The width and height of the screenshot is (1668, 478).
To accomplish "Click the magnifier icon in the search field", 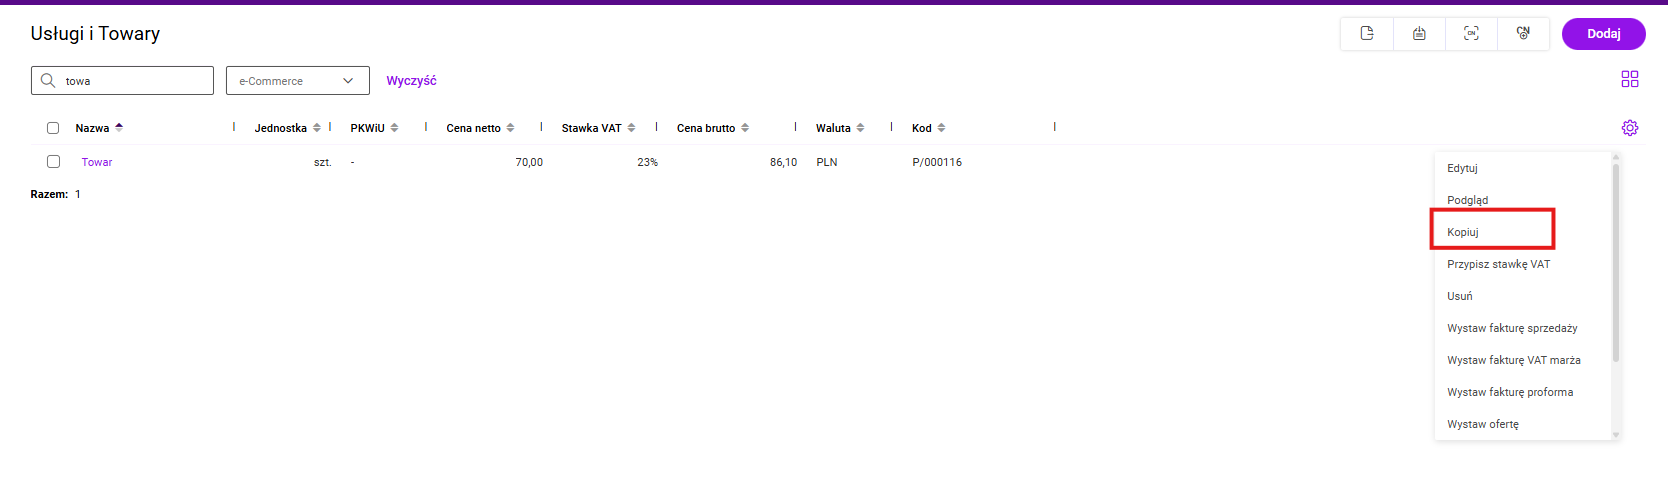I will 48,81.
